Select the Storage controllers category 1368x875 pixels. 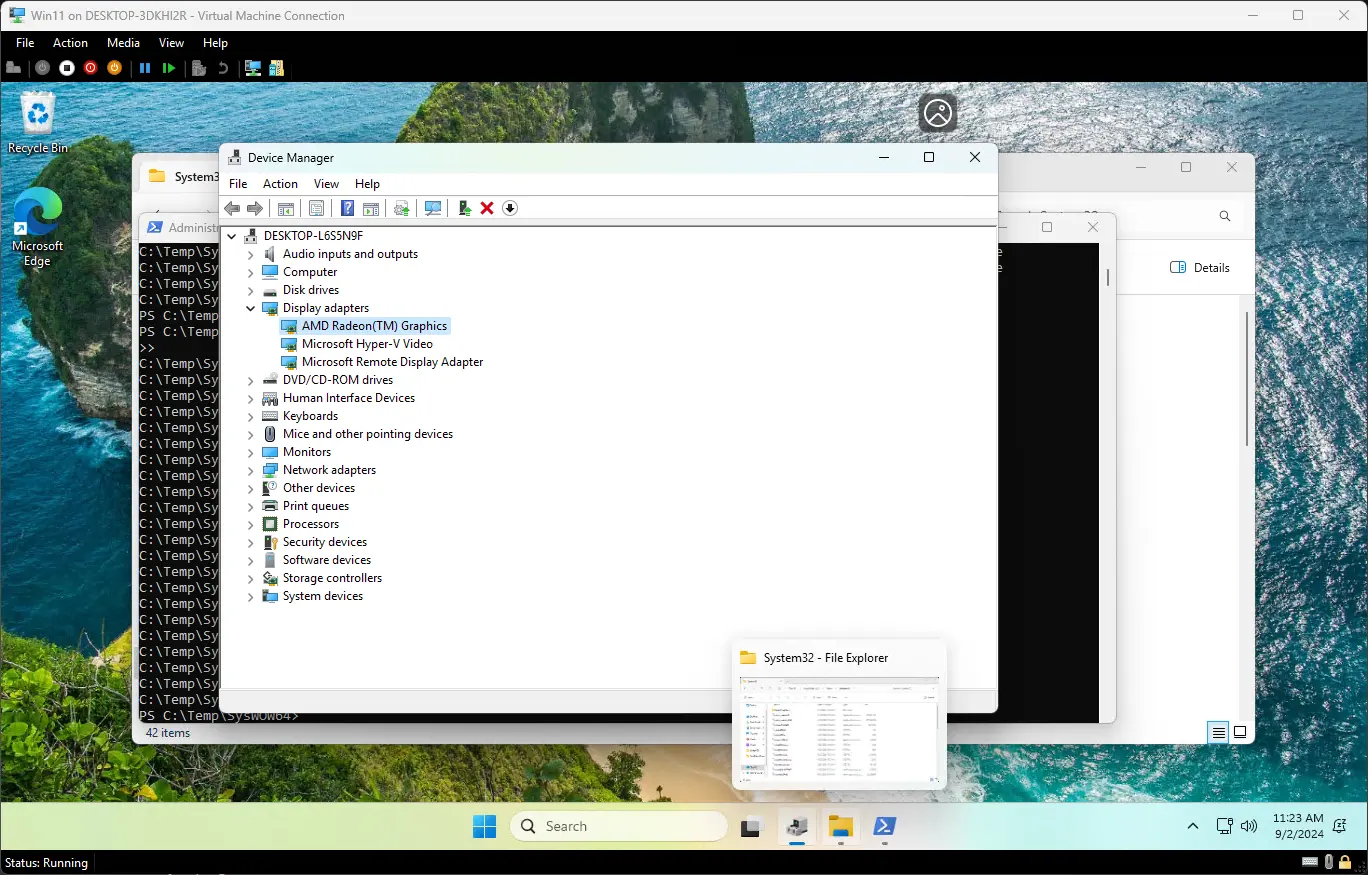coord(332,578)
